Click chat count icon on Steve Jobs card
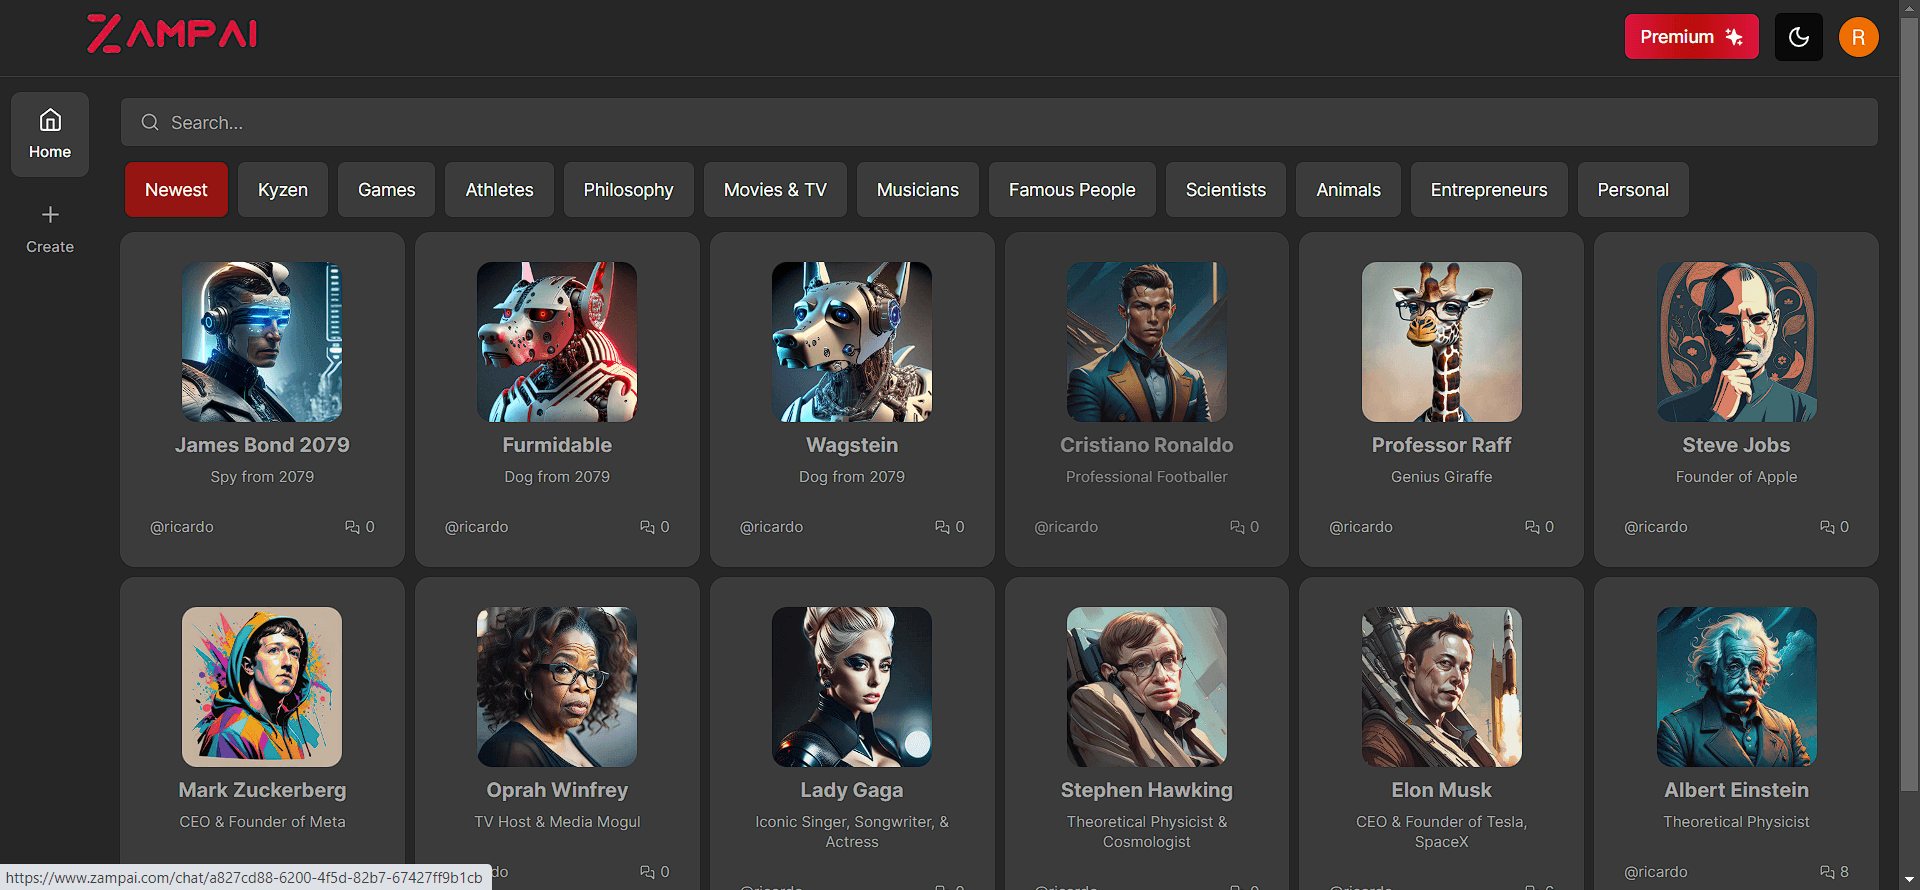 [x=1827, y=527]
